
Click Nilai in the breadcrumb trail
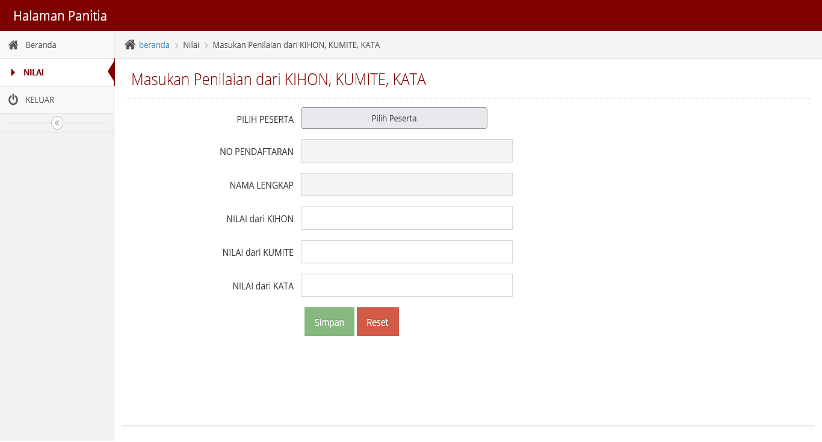(191, 45)
